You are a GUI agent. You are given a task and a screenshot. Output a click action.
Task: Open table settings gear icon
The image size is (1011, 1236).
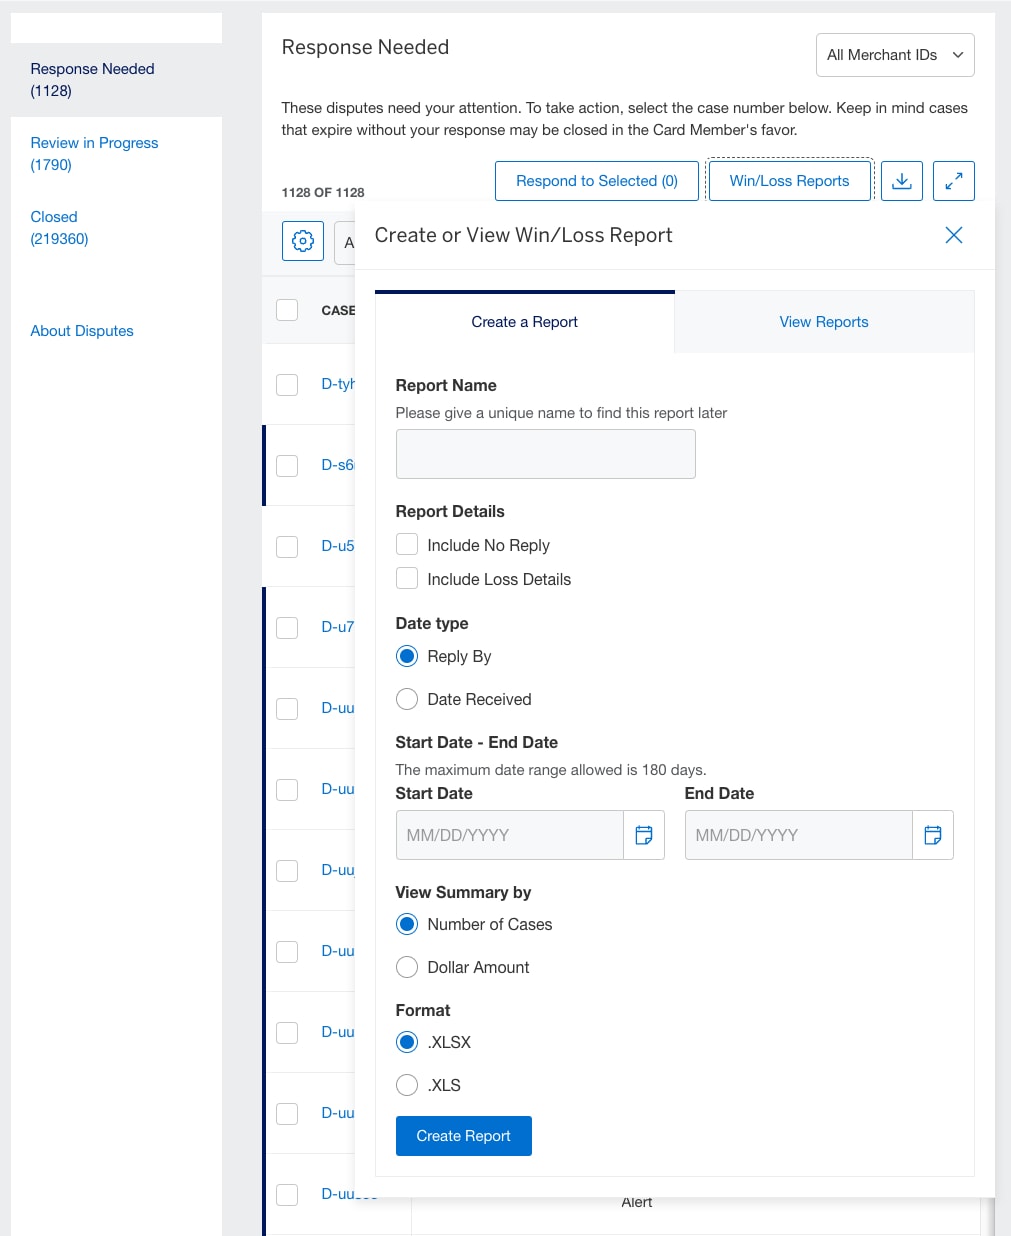303,241
